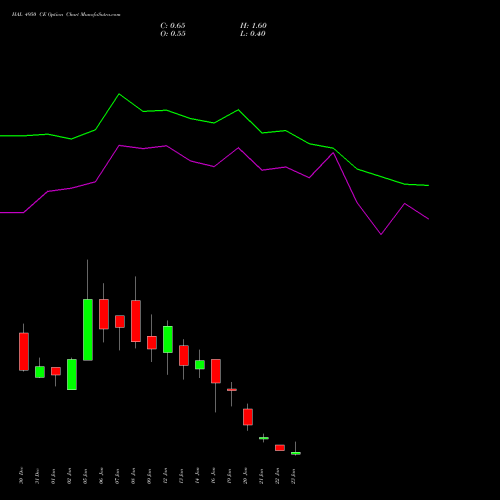Viewport: 500px width, 500px height.
Task: Click the close value C: 0.65
Action: point(173,26)
